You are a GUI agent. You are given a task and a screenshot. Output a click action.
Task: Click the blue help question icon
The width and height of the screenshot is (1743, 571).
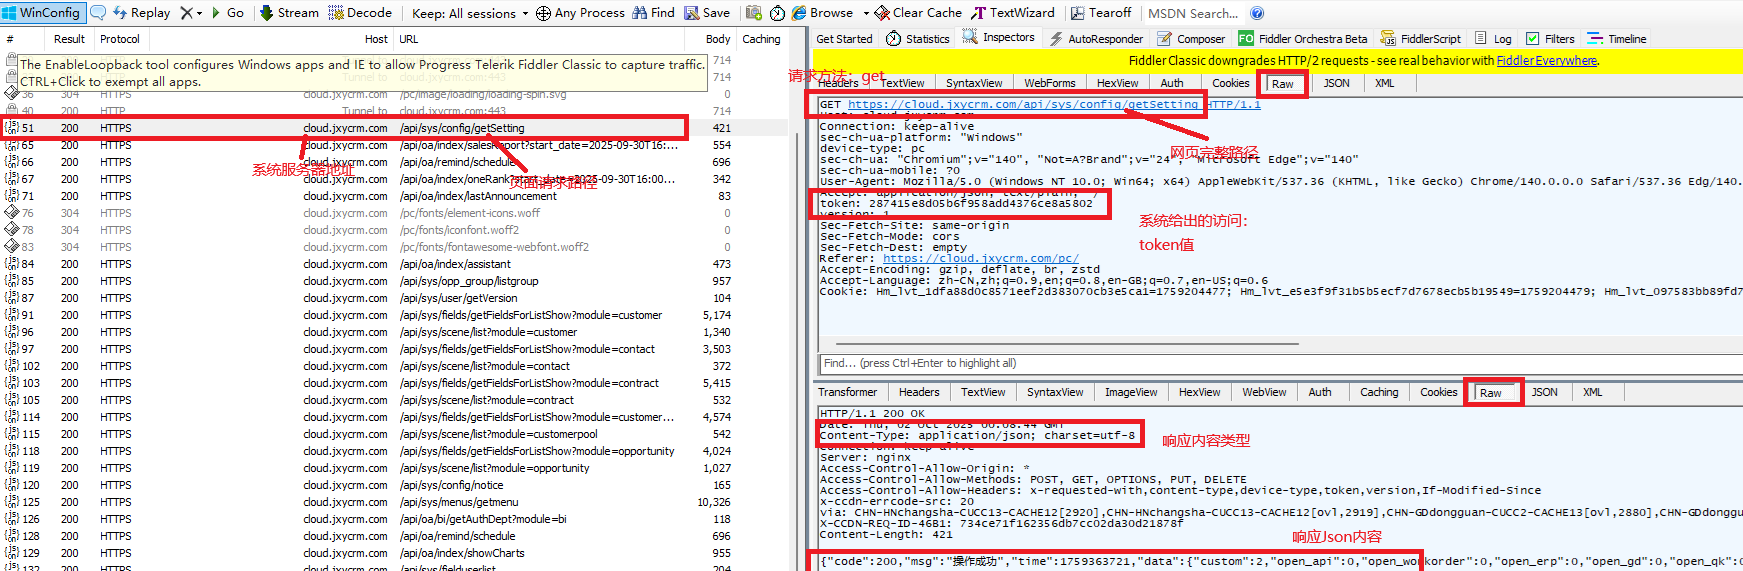1257,13
